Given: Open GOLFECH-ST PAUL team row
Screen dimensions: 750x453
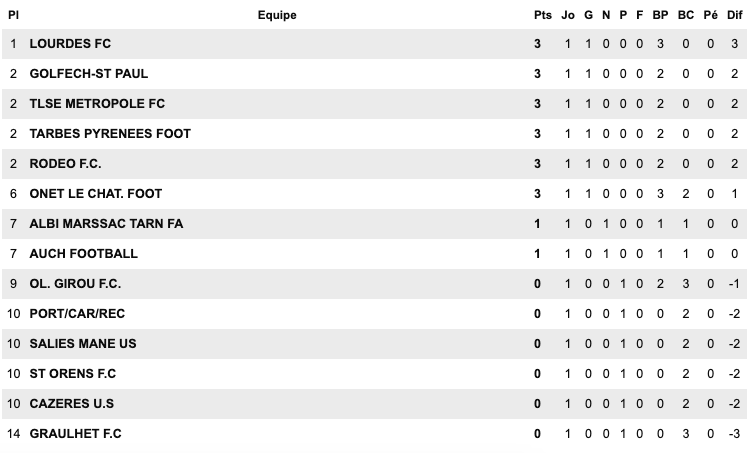Looking at the screenshot, I should tap(89, 74).
